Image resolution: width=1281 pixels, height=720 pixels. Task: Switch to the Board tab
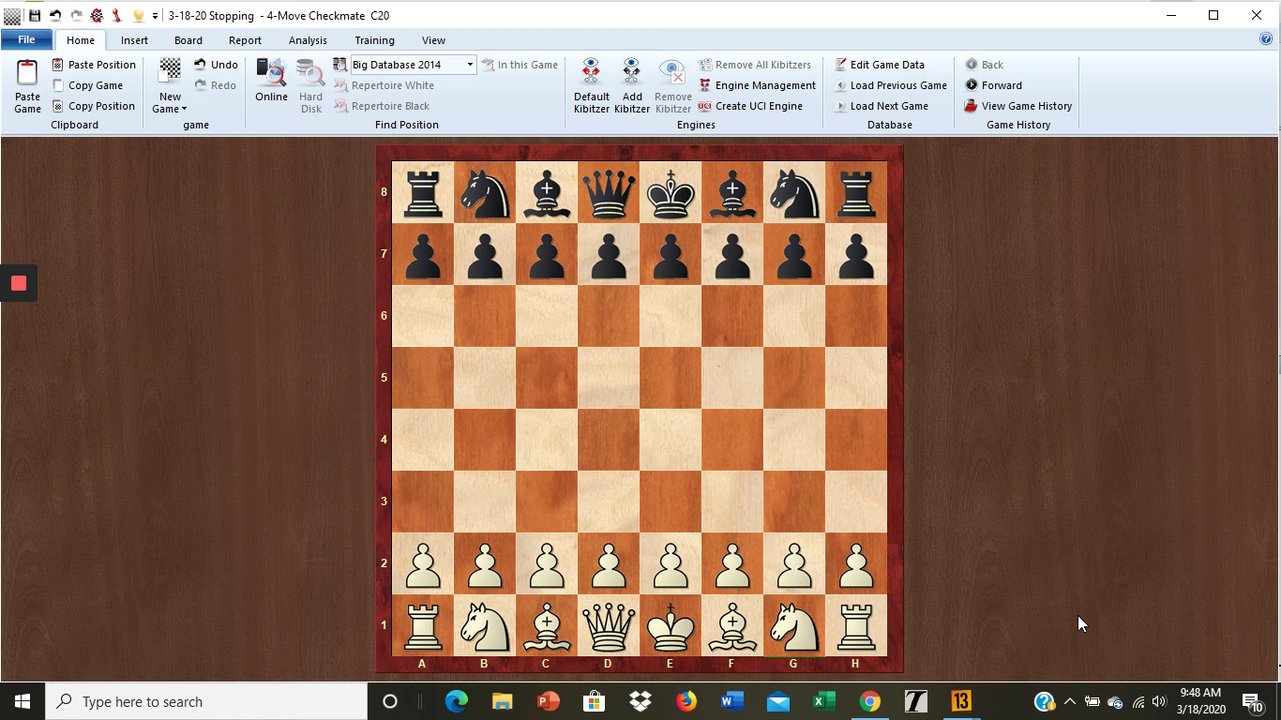188,40
